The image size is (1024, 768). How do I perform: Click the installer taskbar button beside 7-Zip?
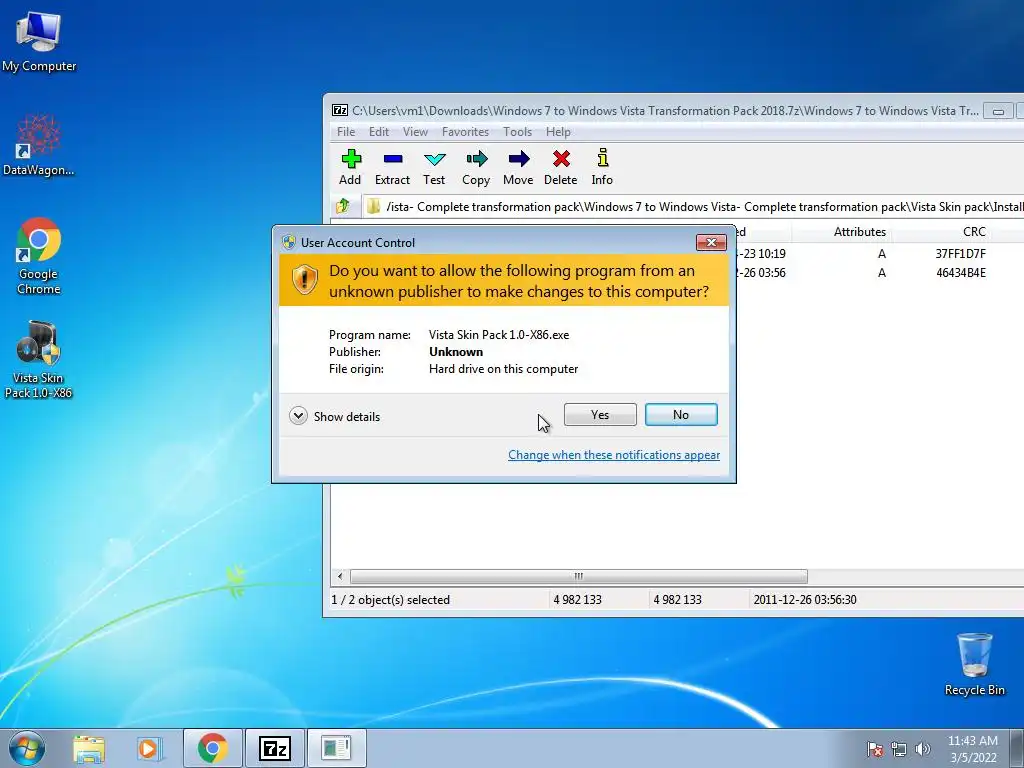point(336,748)
